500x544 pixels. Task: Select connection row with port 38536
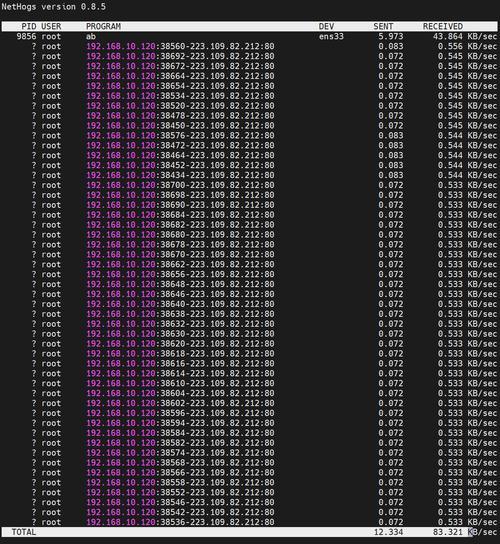click(250, 522)
